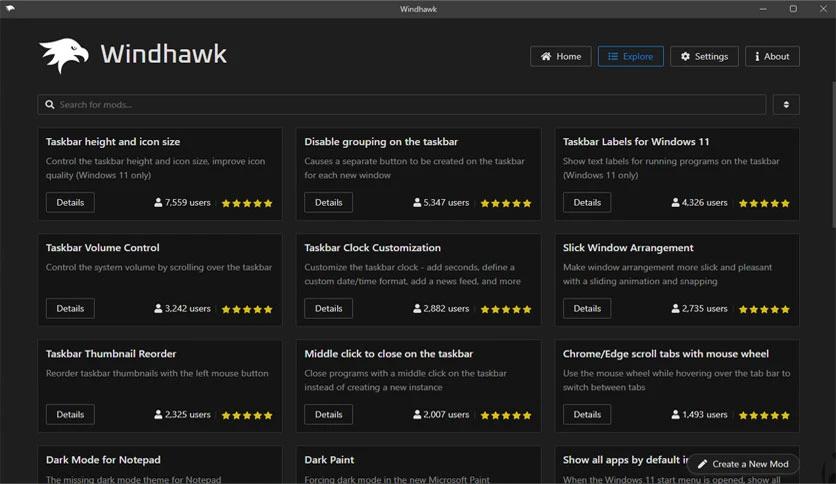Click the house icon on Home tab
836x484 pixels.
click(x=546, y=57)
